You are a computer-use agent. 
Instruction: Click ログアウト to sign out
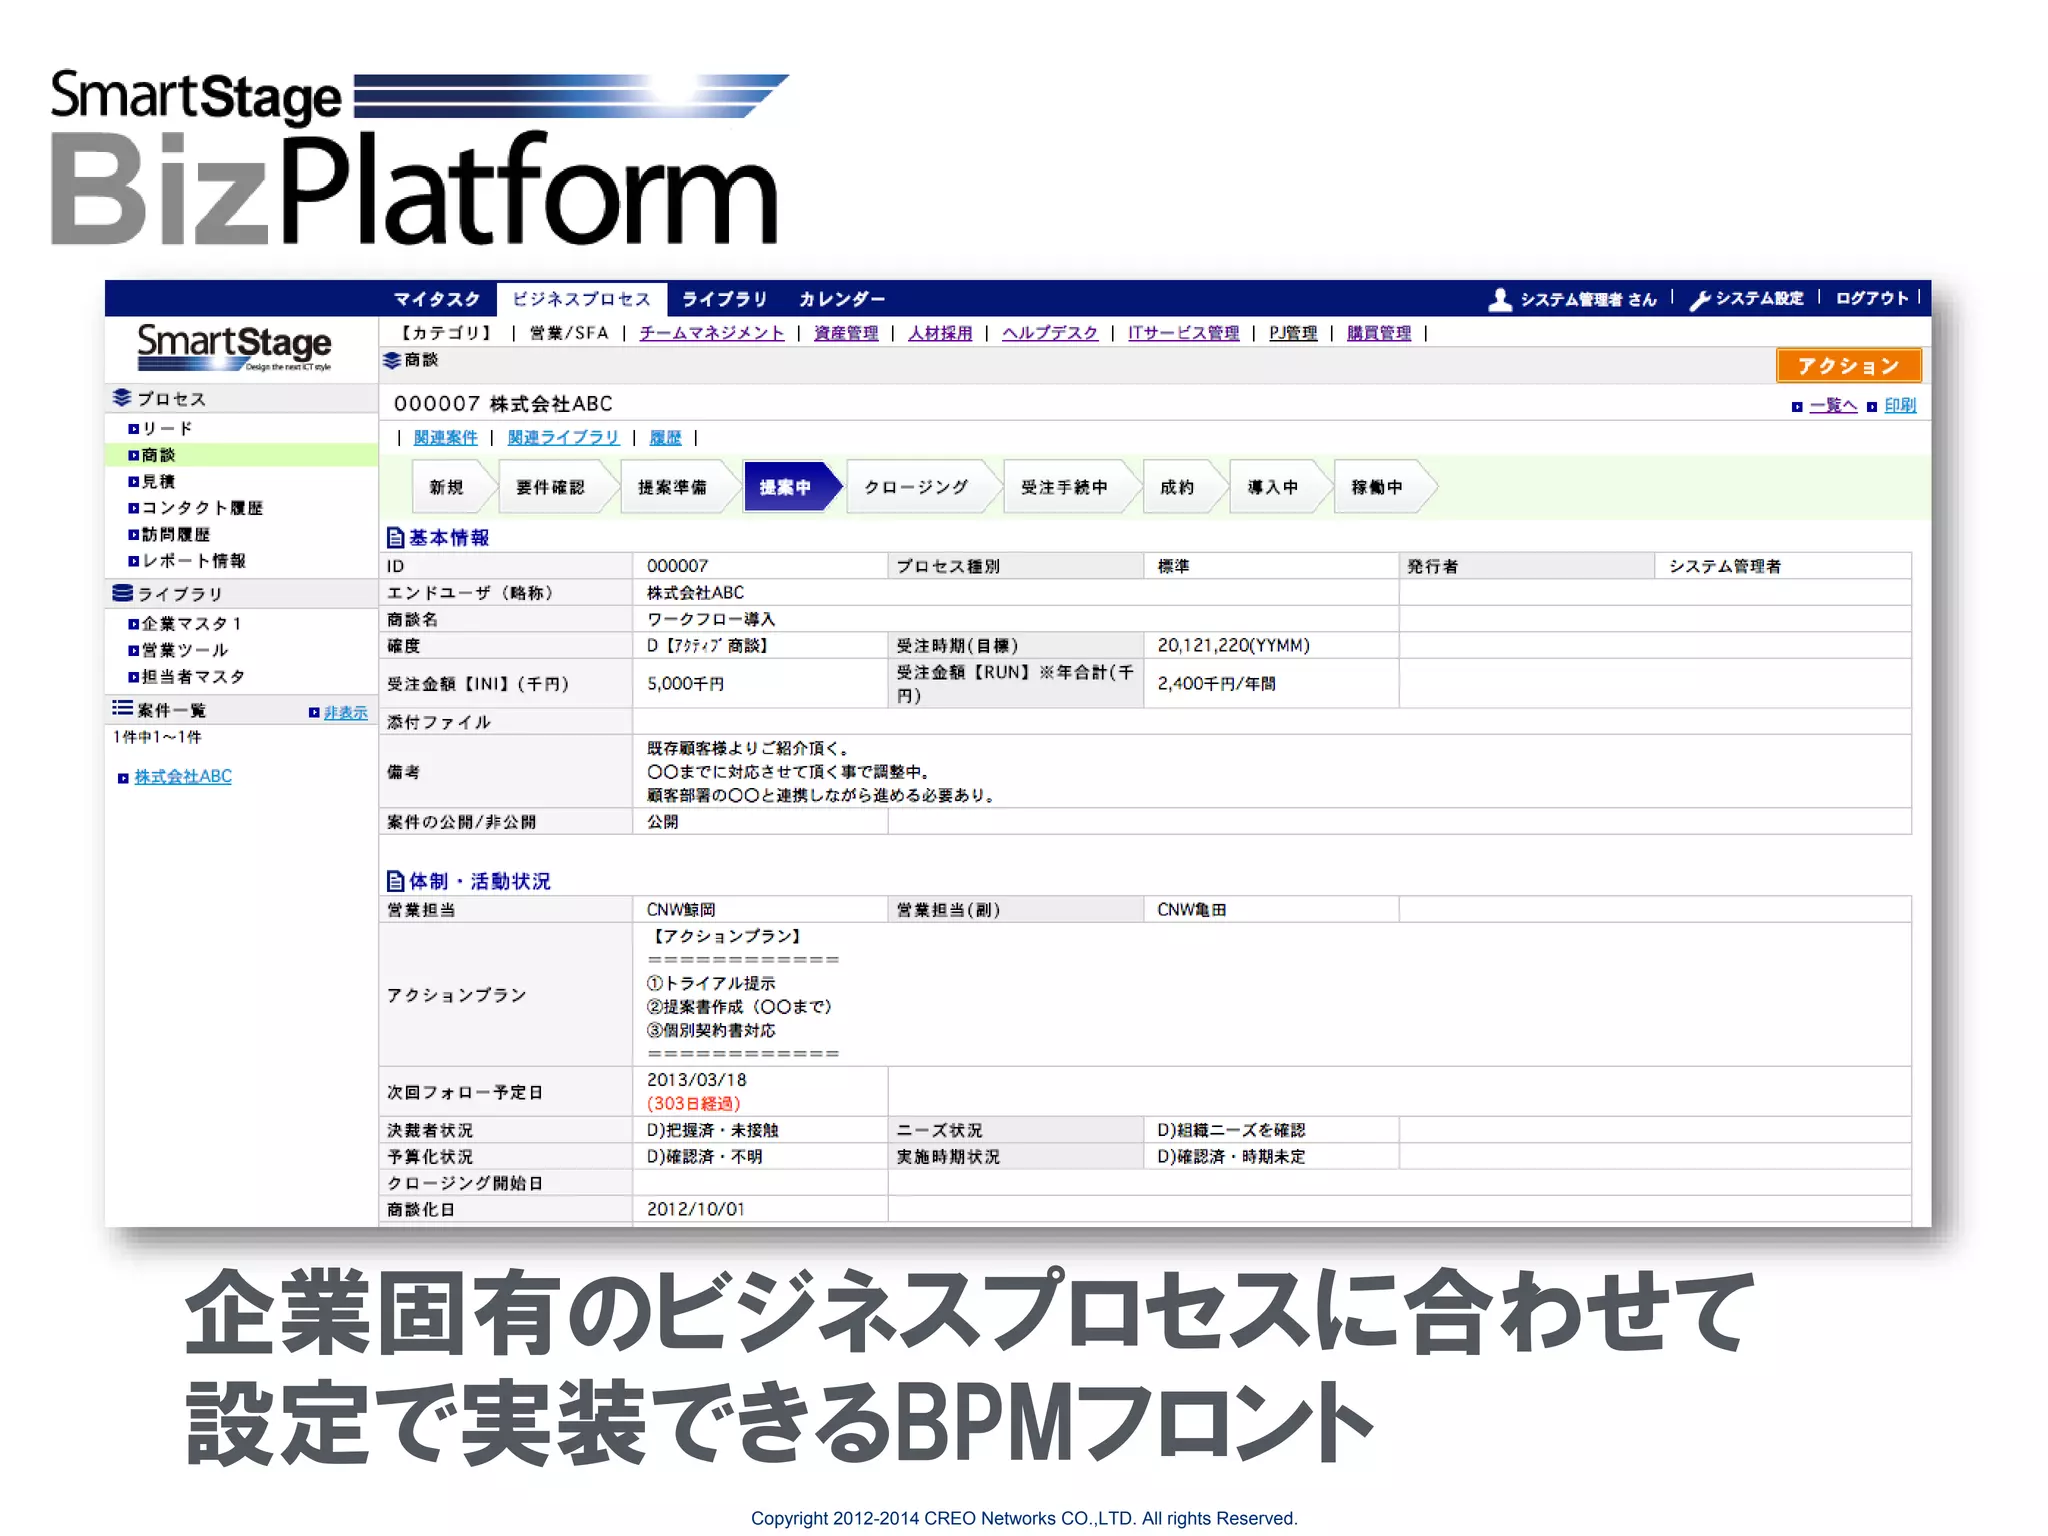(x=1872, y=298)
